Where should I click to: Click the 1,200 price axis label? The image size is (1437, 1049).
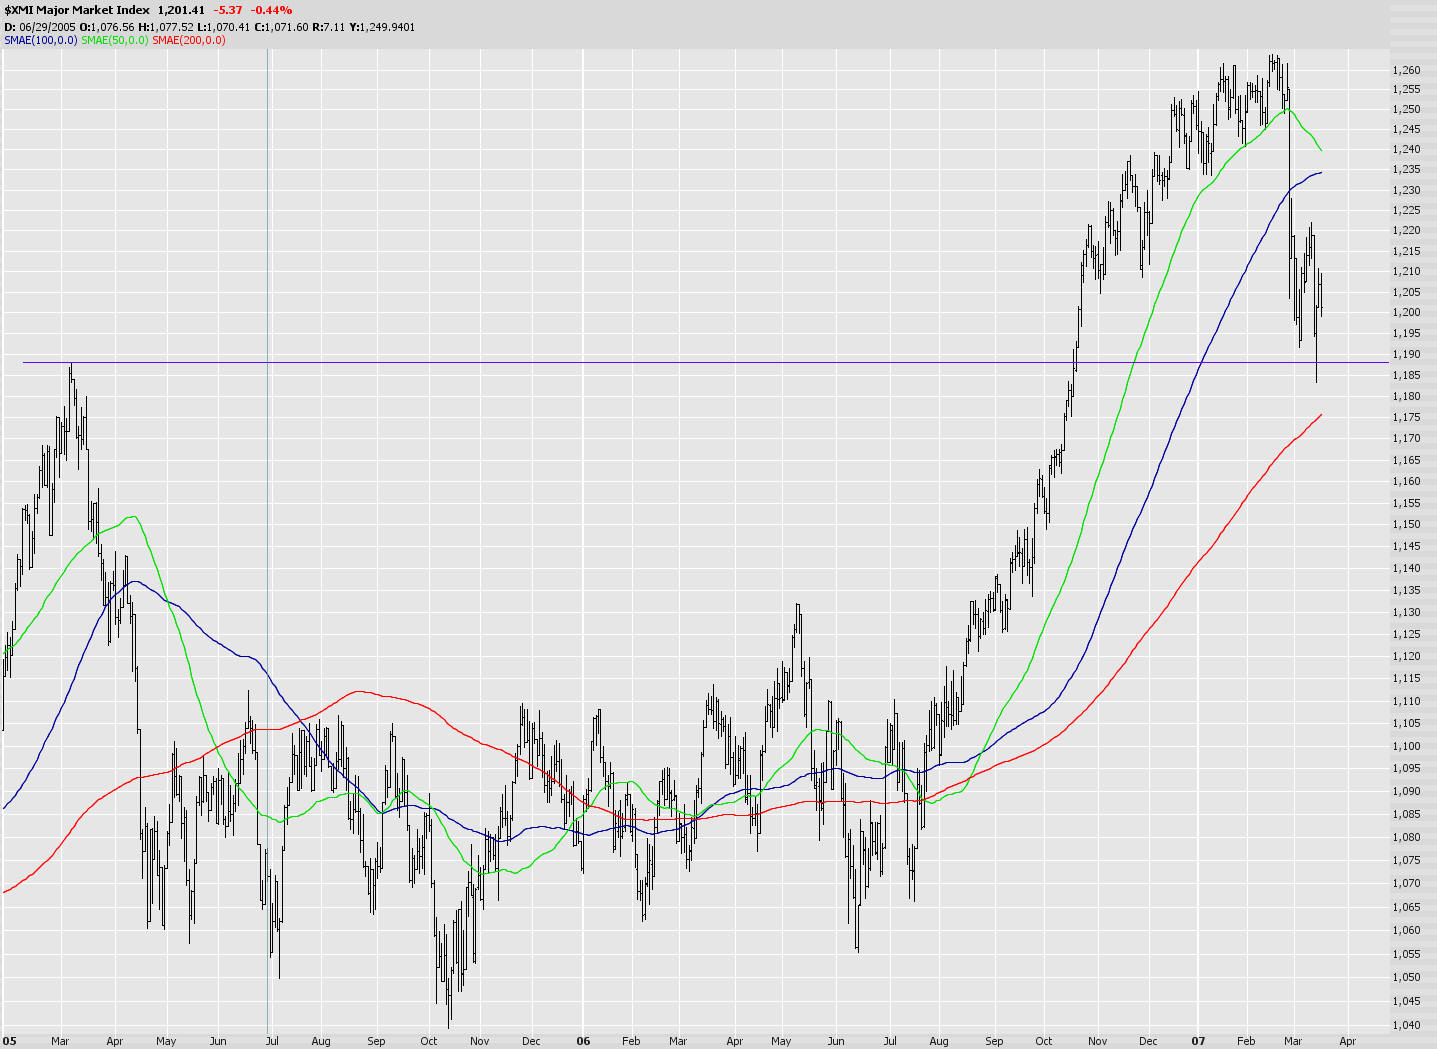pos(1406,312)
